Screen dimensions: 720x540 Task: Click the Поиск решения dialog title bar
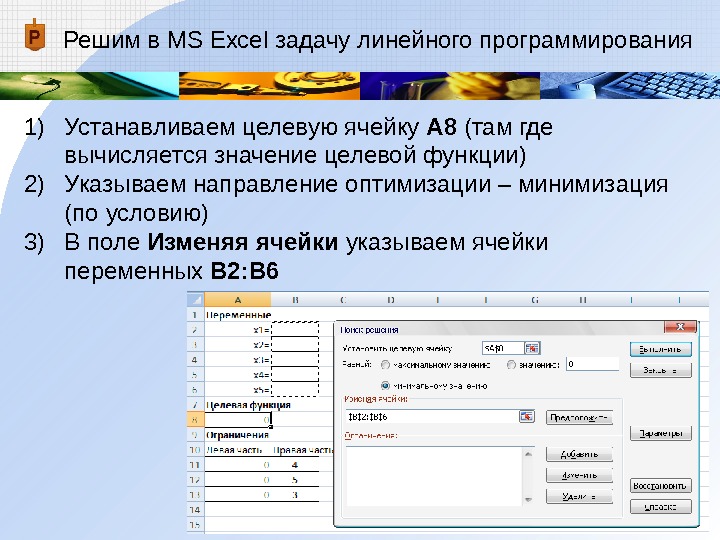499,329
